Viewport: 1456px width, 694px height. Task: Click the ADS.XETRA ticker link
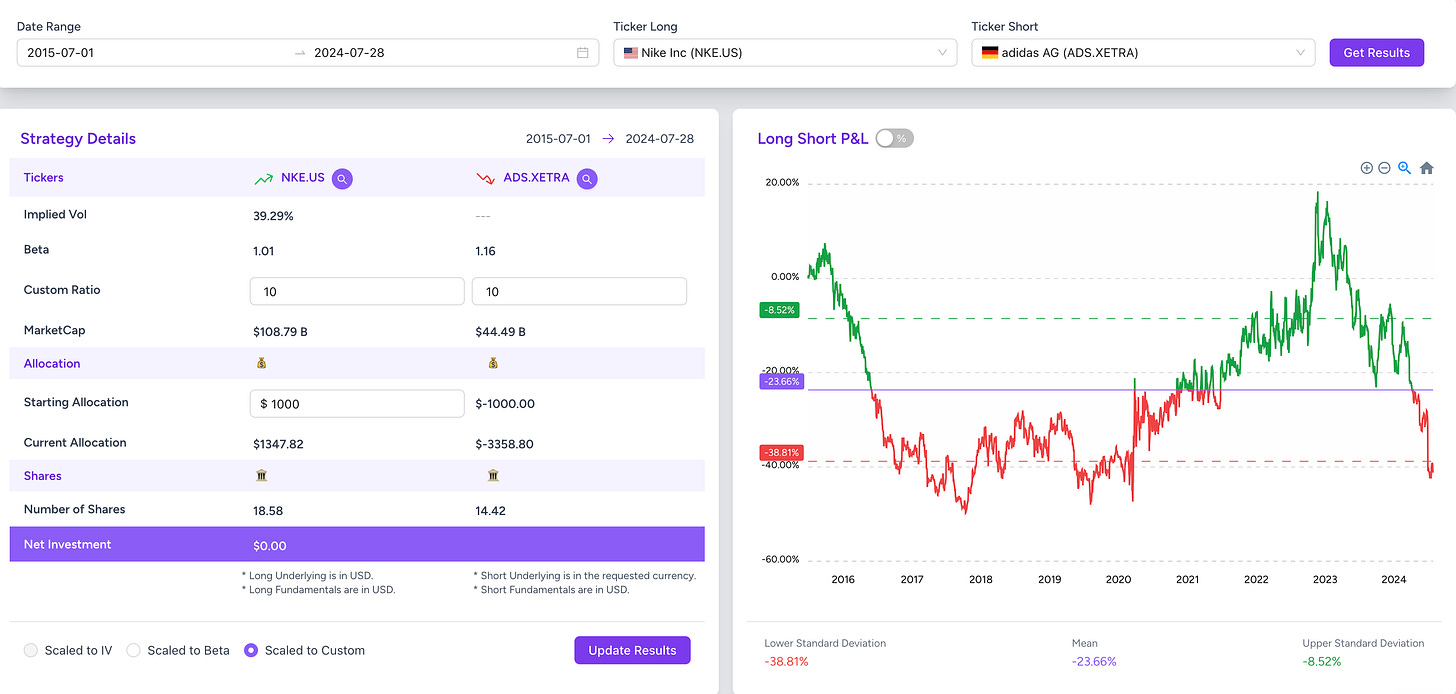coord(536,178)
